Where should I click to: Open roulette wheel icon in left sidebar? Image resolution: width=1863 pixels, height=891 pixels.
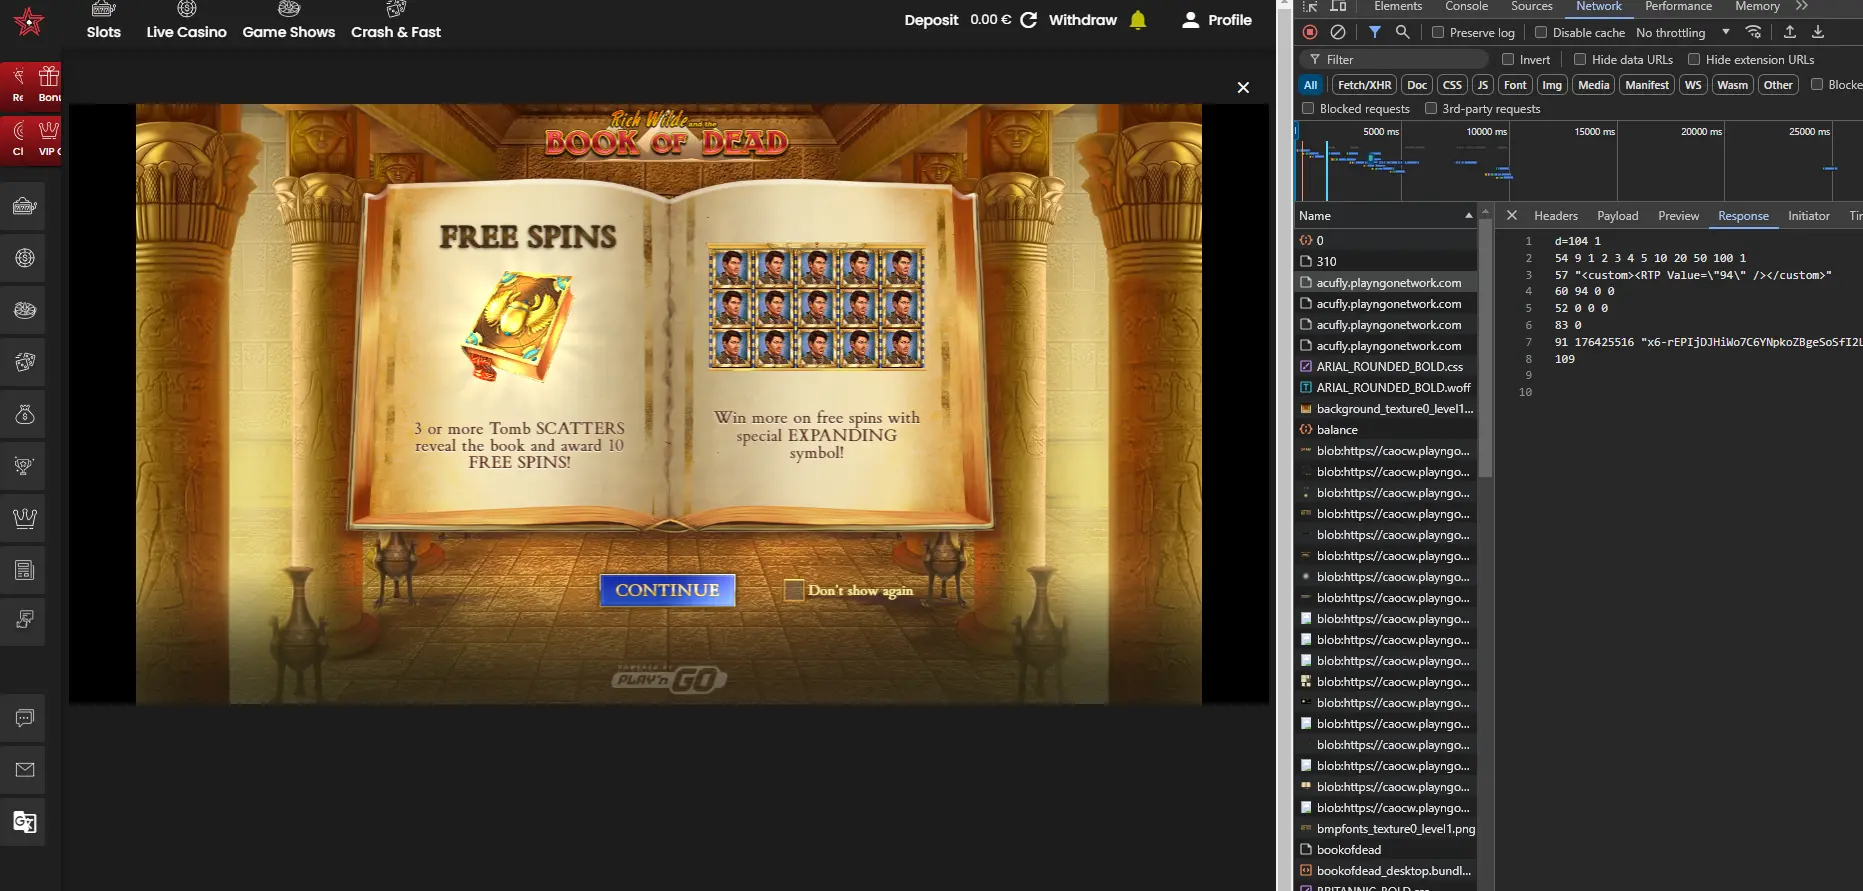pyautogui.click(x=24, y=310)
